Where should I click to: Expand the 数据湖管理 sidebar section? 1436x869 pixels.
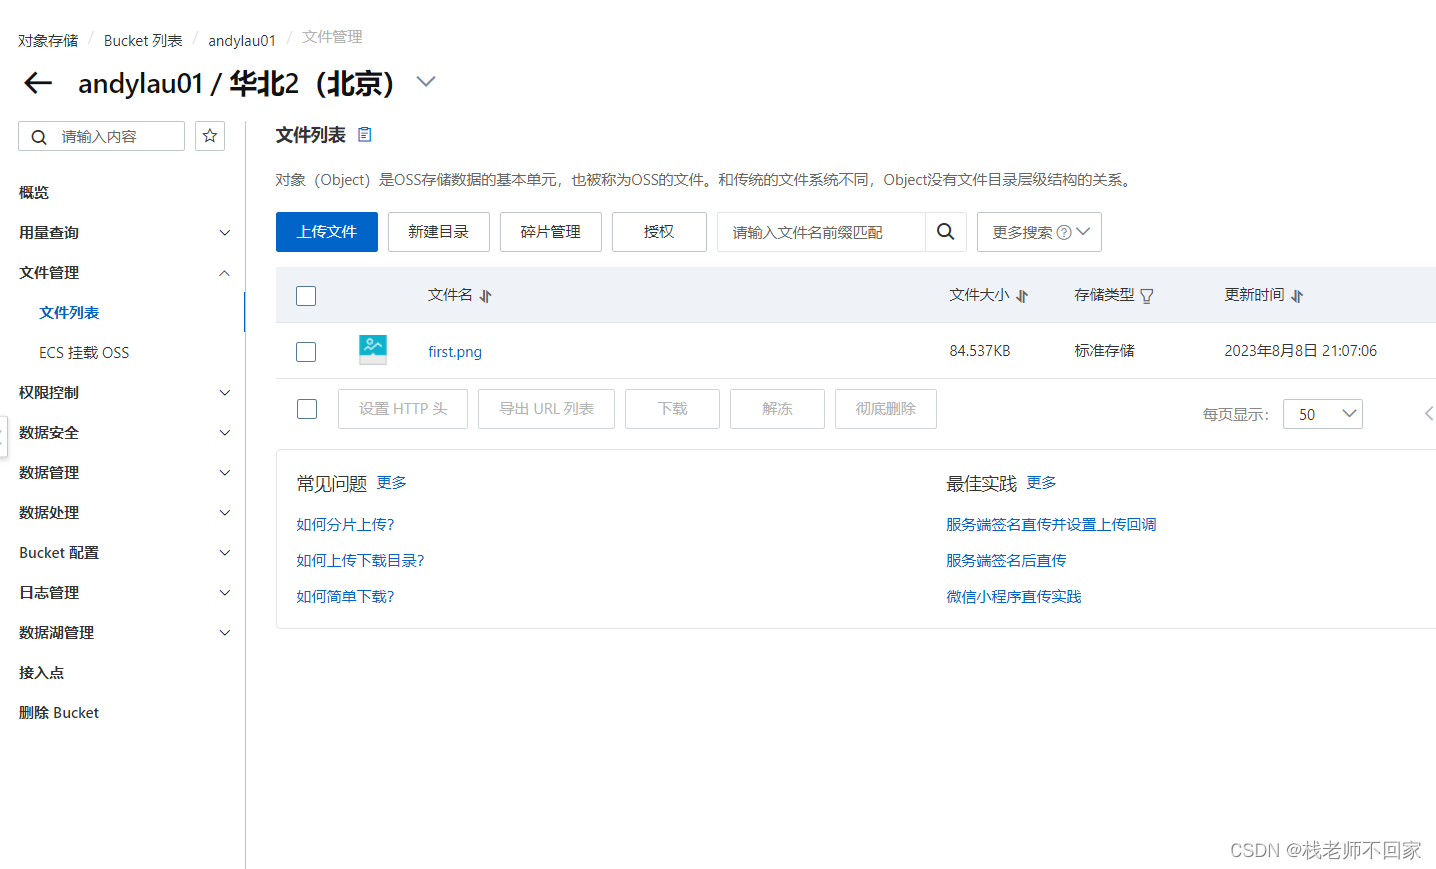point(225,633)
